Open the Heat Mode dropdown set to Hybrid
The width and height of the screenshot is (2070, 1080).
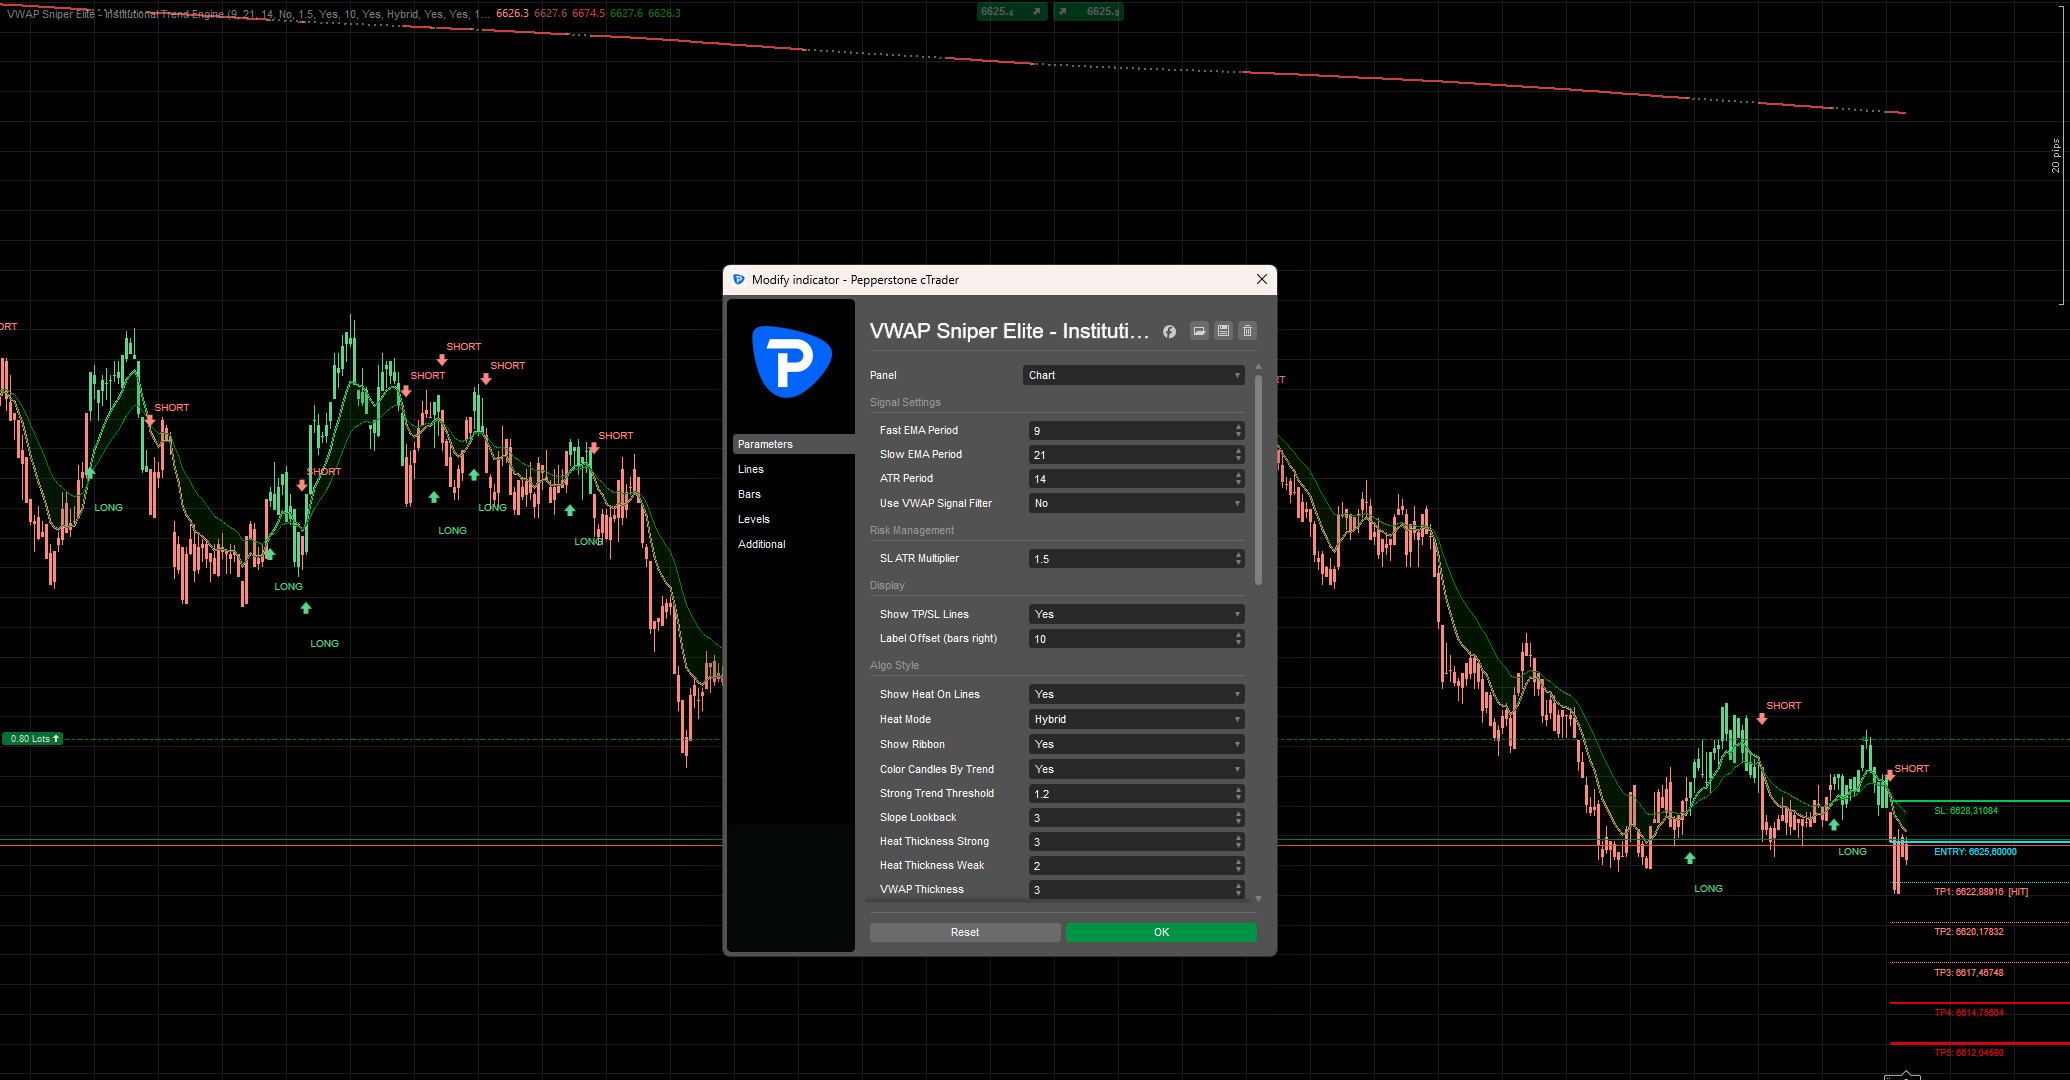(1136, 718)
